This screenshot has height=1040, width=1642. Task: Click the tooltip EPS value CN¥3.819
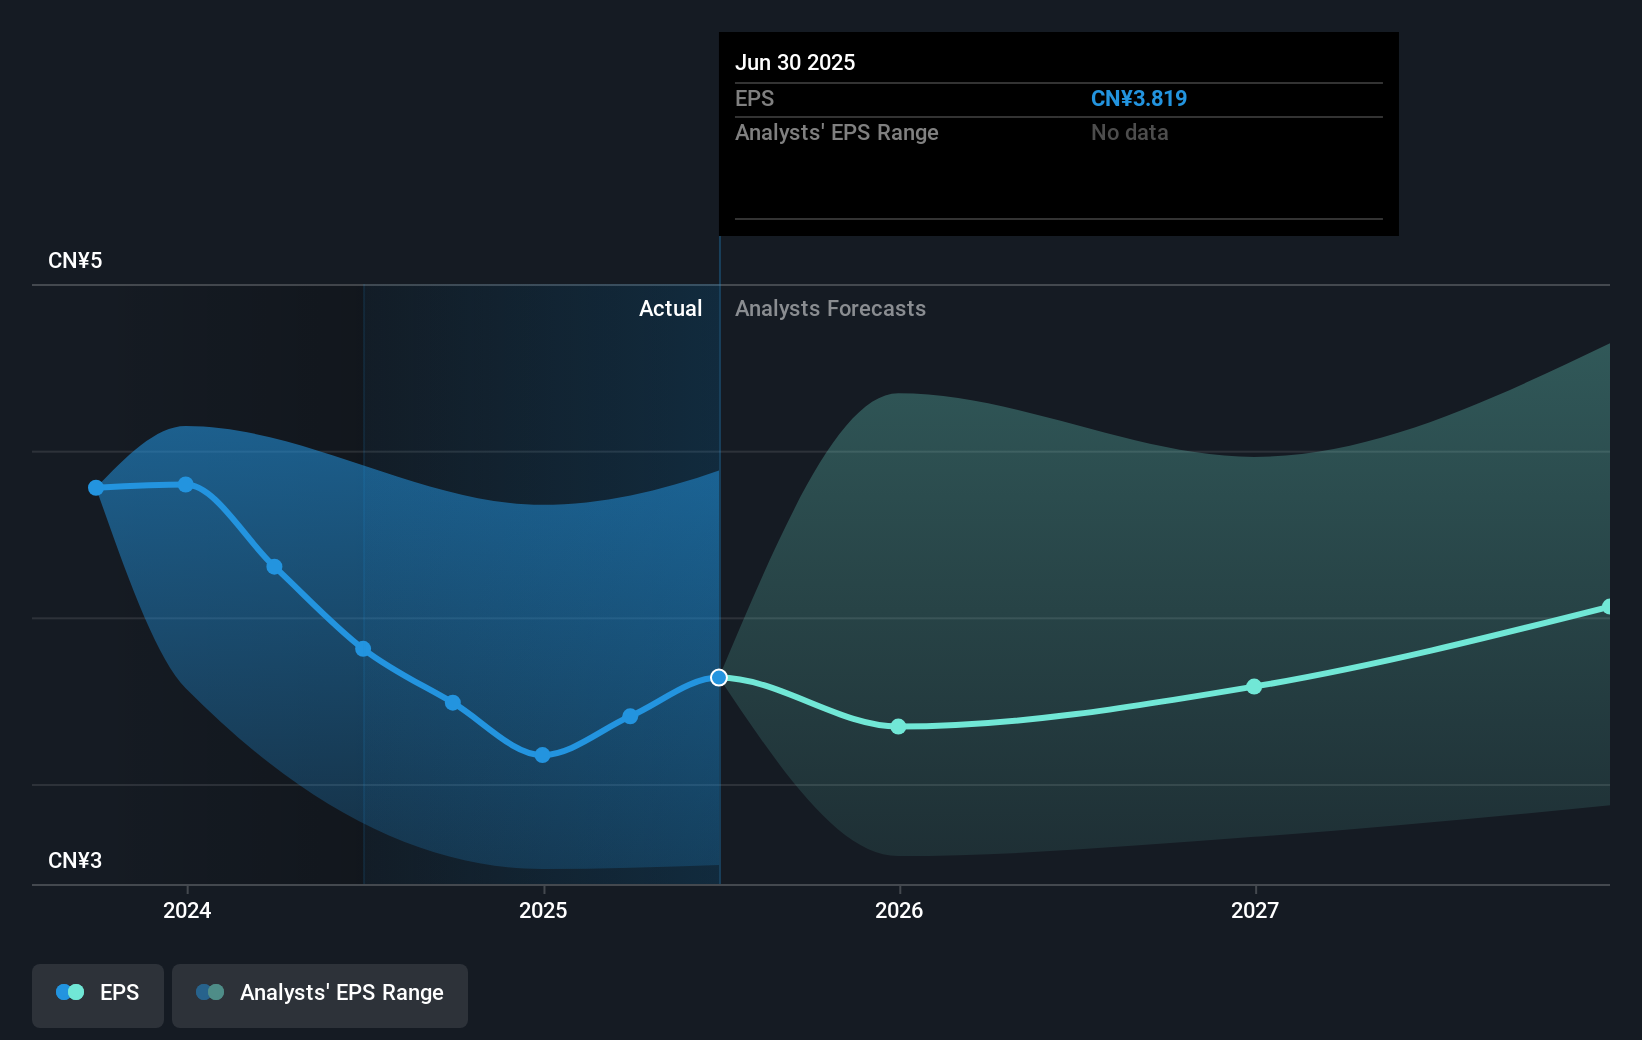tap(1139, 99)
